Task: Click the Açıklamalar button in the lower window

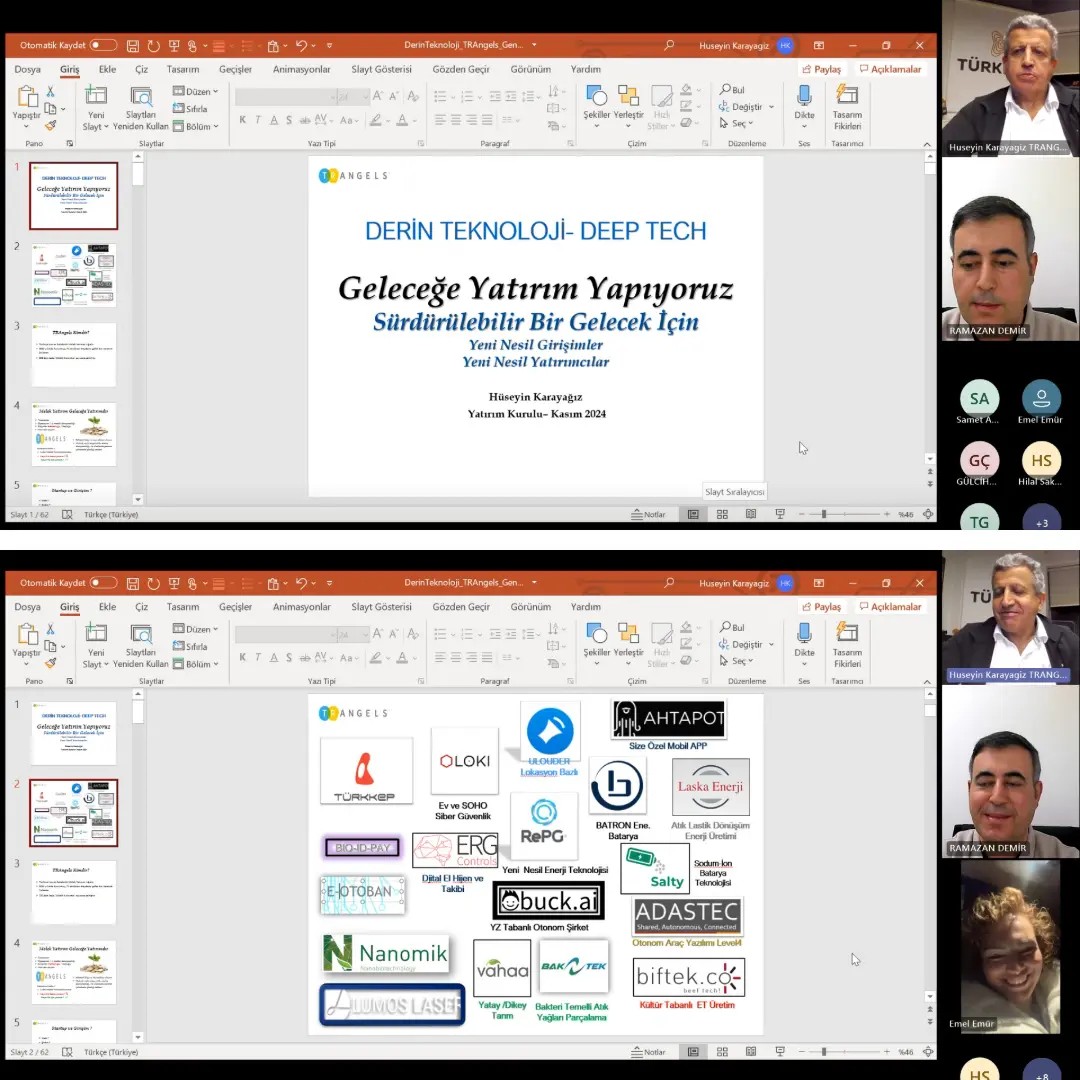Action: click(890, 607)
